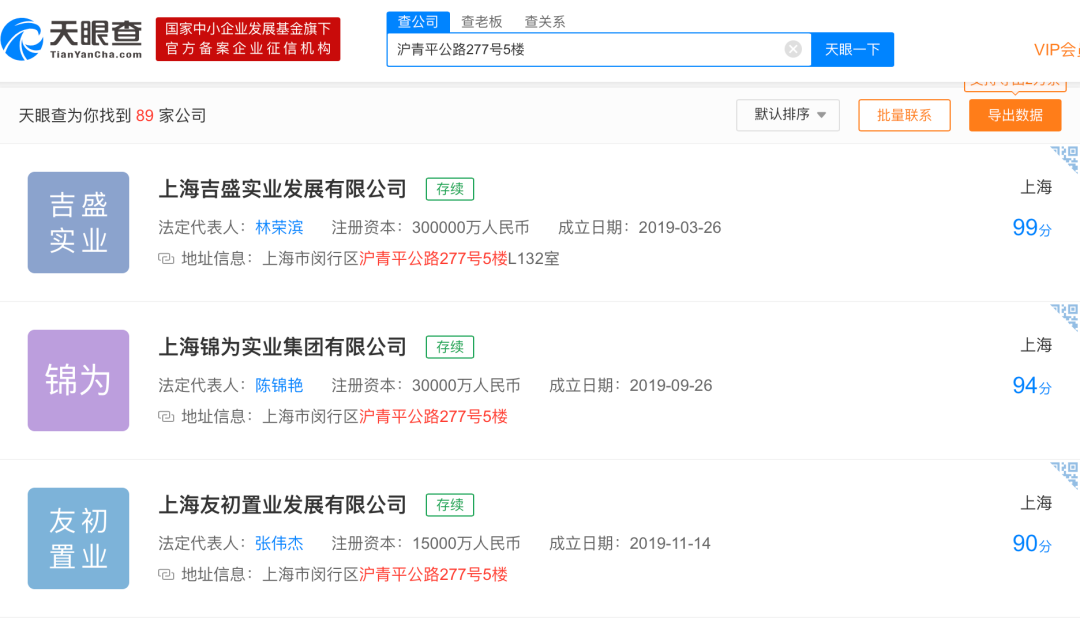Open legal representative 陈锦艳 profile

279,385
